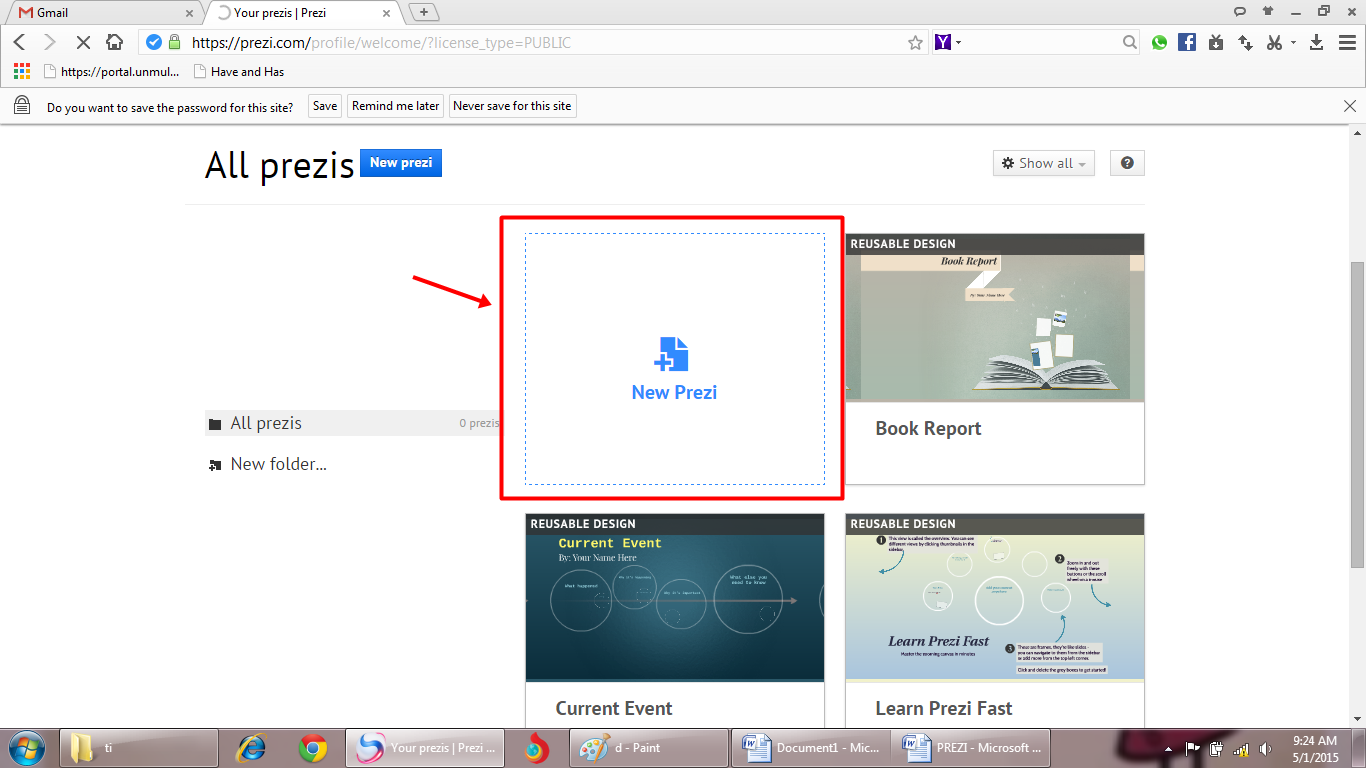The image size is (1366, 768).
Task: Open the Book Report template thumbnail
Action: (x=995, y=318)
